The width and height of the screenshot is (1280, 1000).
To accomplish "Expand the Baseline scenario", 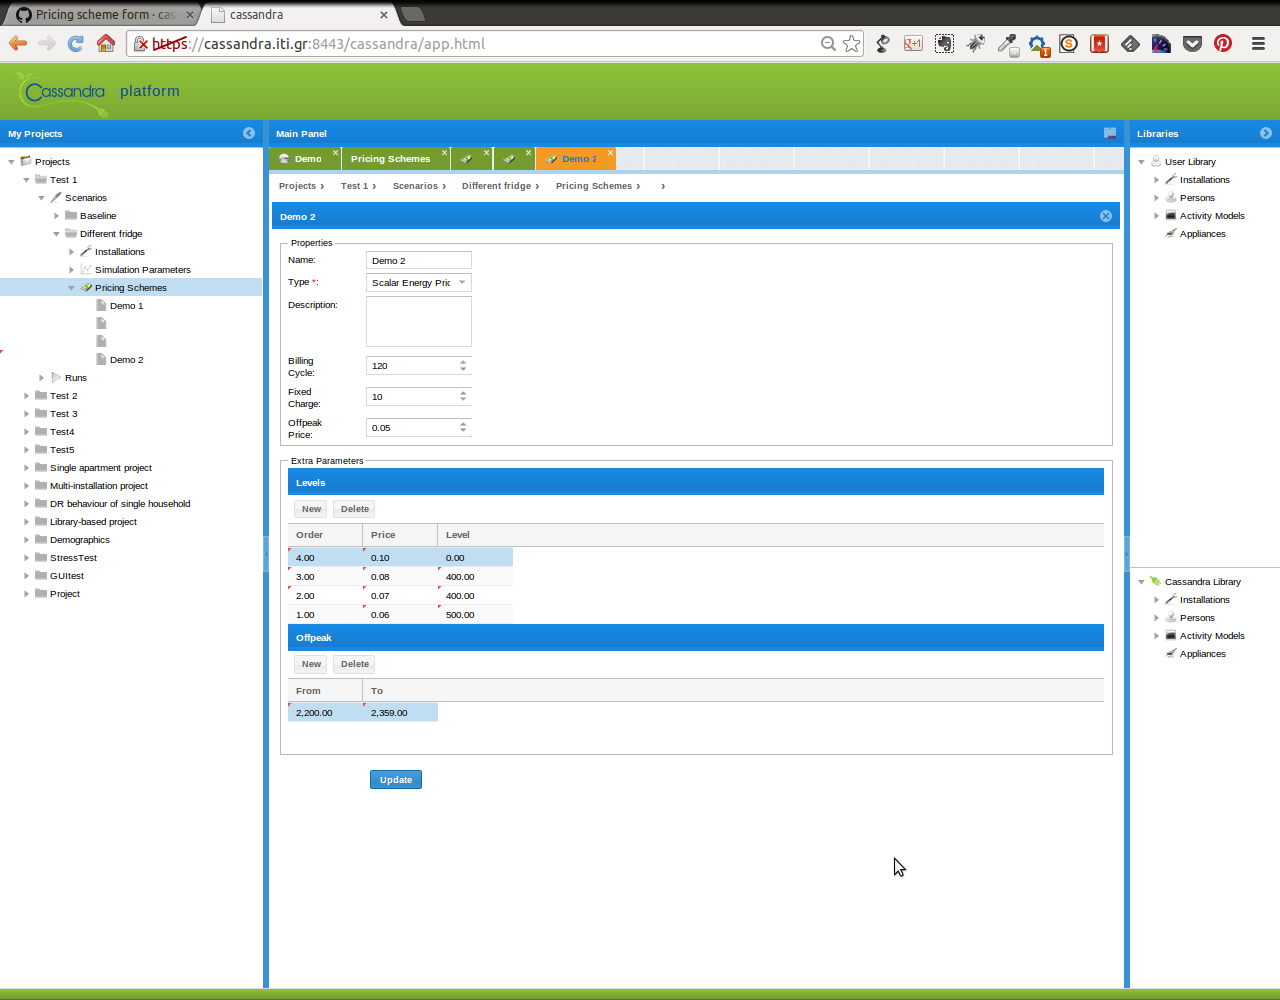I will pos(56,216).
